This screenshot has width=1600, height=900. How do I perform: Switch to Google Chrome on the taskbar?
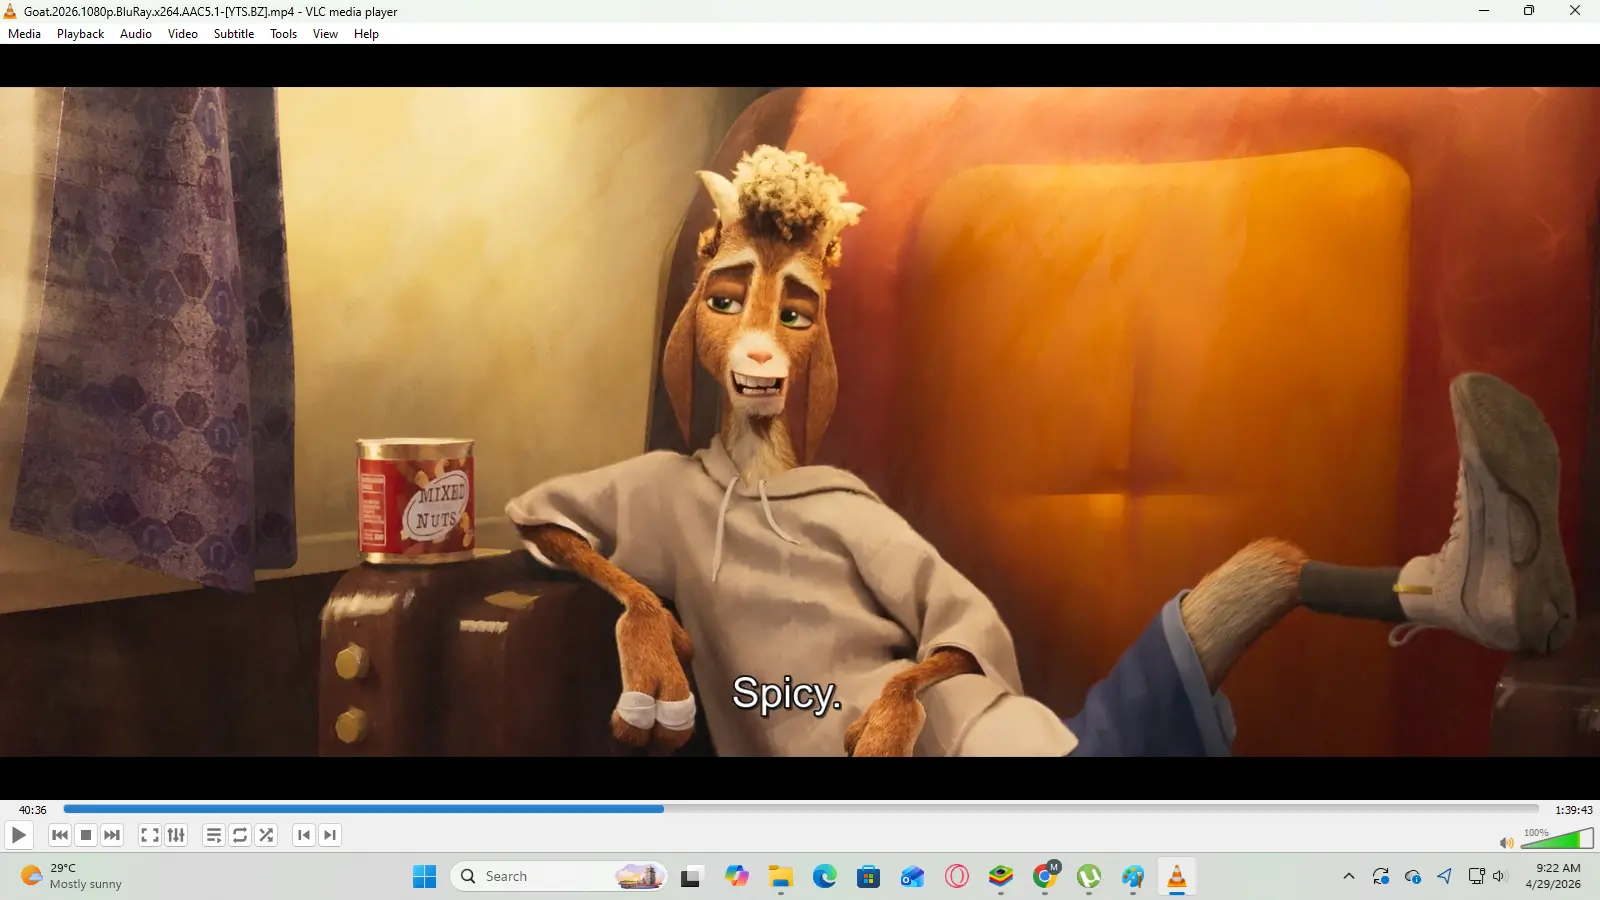tap(1045, 877)
